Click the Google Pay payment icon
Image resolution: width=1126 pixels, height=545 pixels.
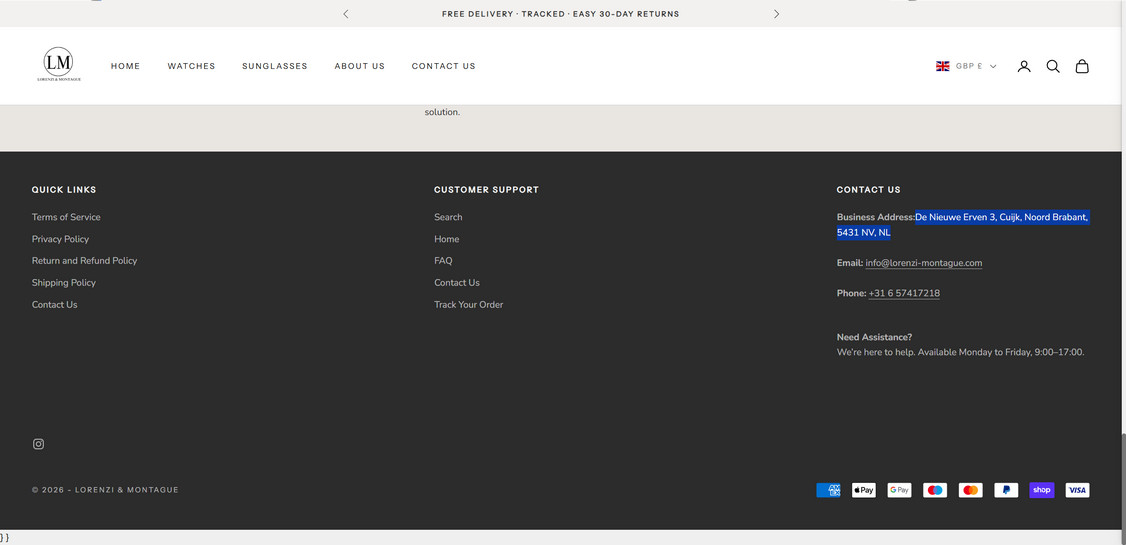click(899, 490)
